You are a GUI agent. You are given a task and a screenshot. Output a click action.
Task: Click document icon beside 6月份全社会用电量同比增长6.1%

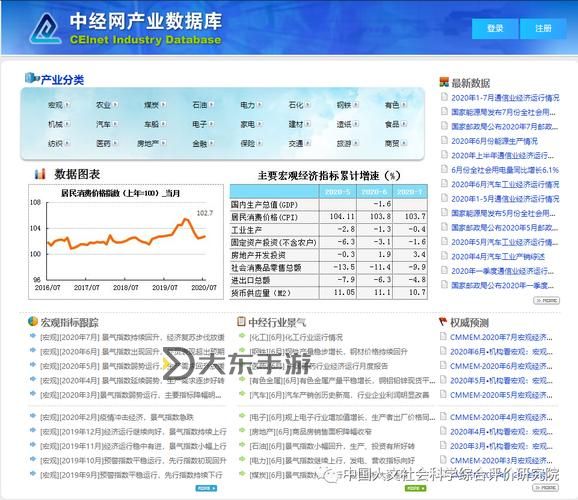[444, 169]
